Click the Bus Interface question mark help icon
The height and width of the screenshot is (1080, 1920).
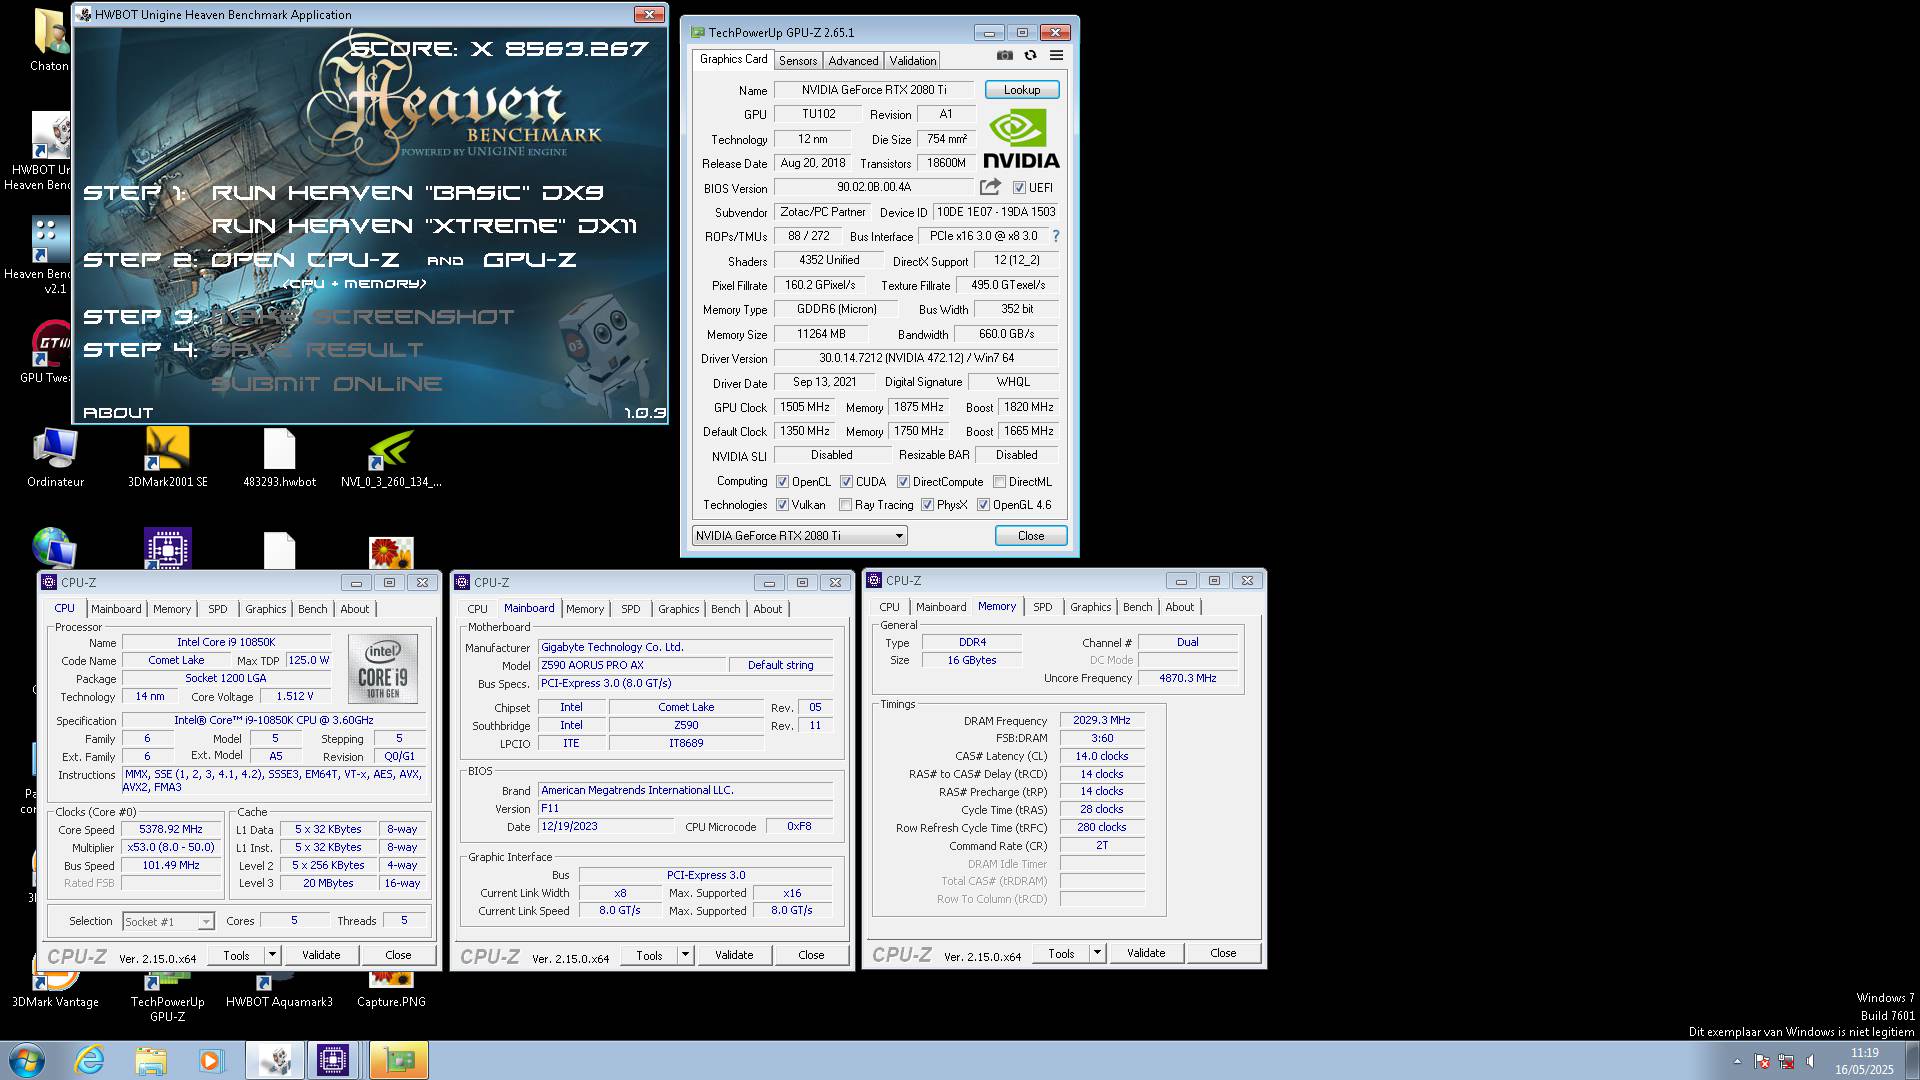[x=1055, y=236]
